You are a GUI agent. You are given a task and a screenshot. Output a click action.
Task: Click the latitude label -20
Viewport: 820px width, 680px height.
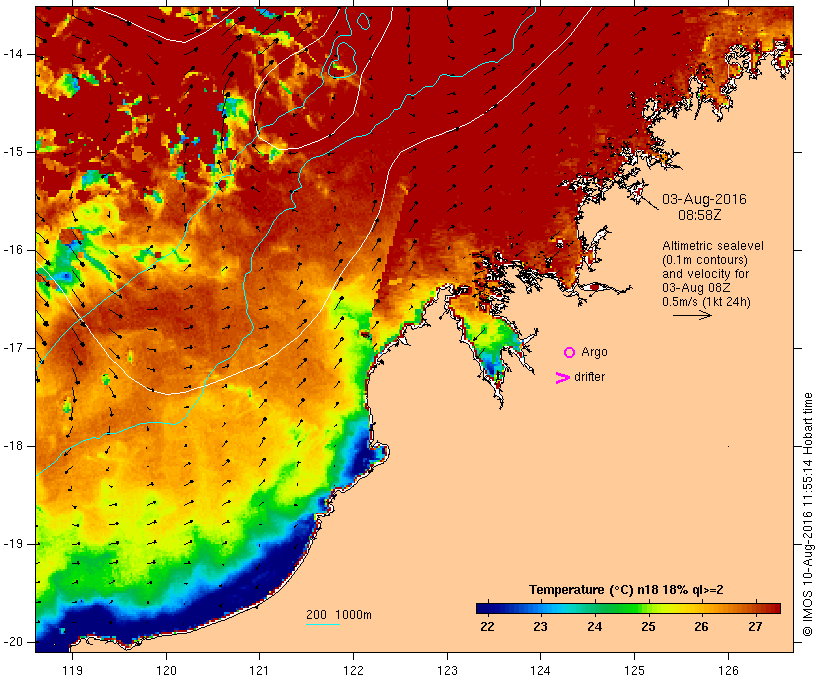click(13, 642)
